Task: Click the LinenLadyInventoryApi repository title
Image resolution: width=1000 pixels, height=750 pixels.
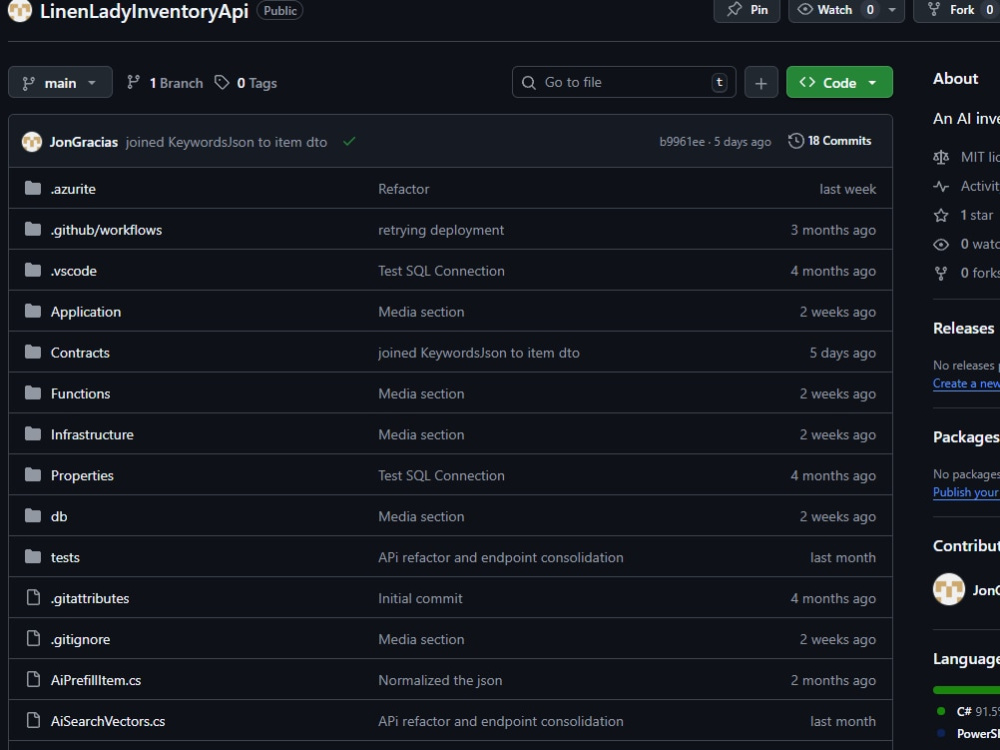Action: [x=144, y=11]
